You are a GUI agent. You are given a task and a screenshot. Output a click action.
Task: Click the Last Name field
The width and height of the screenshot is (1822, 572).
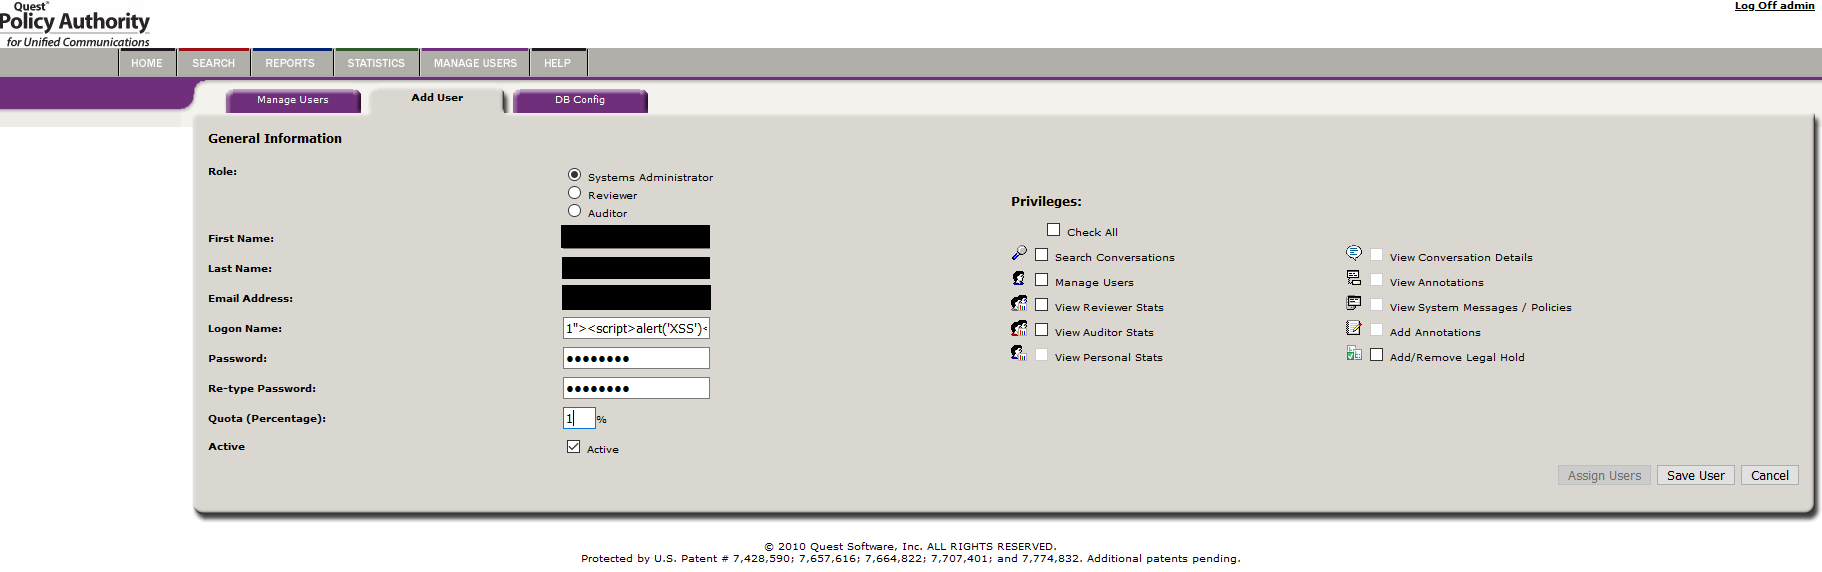click(636, 268)
